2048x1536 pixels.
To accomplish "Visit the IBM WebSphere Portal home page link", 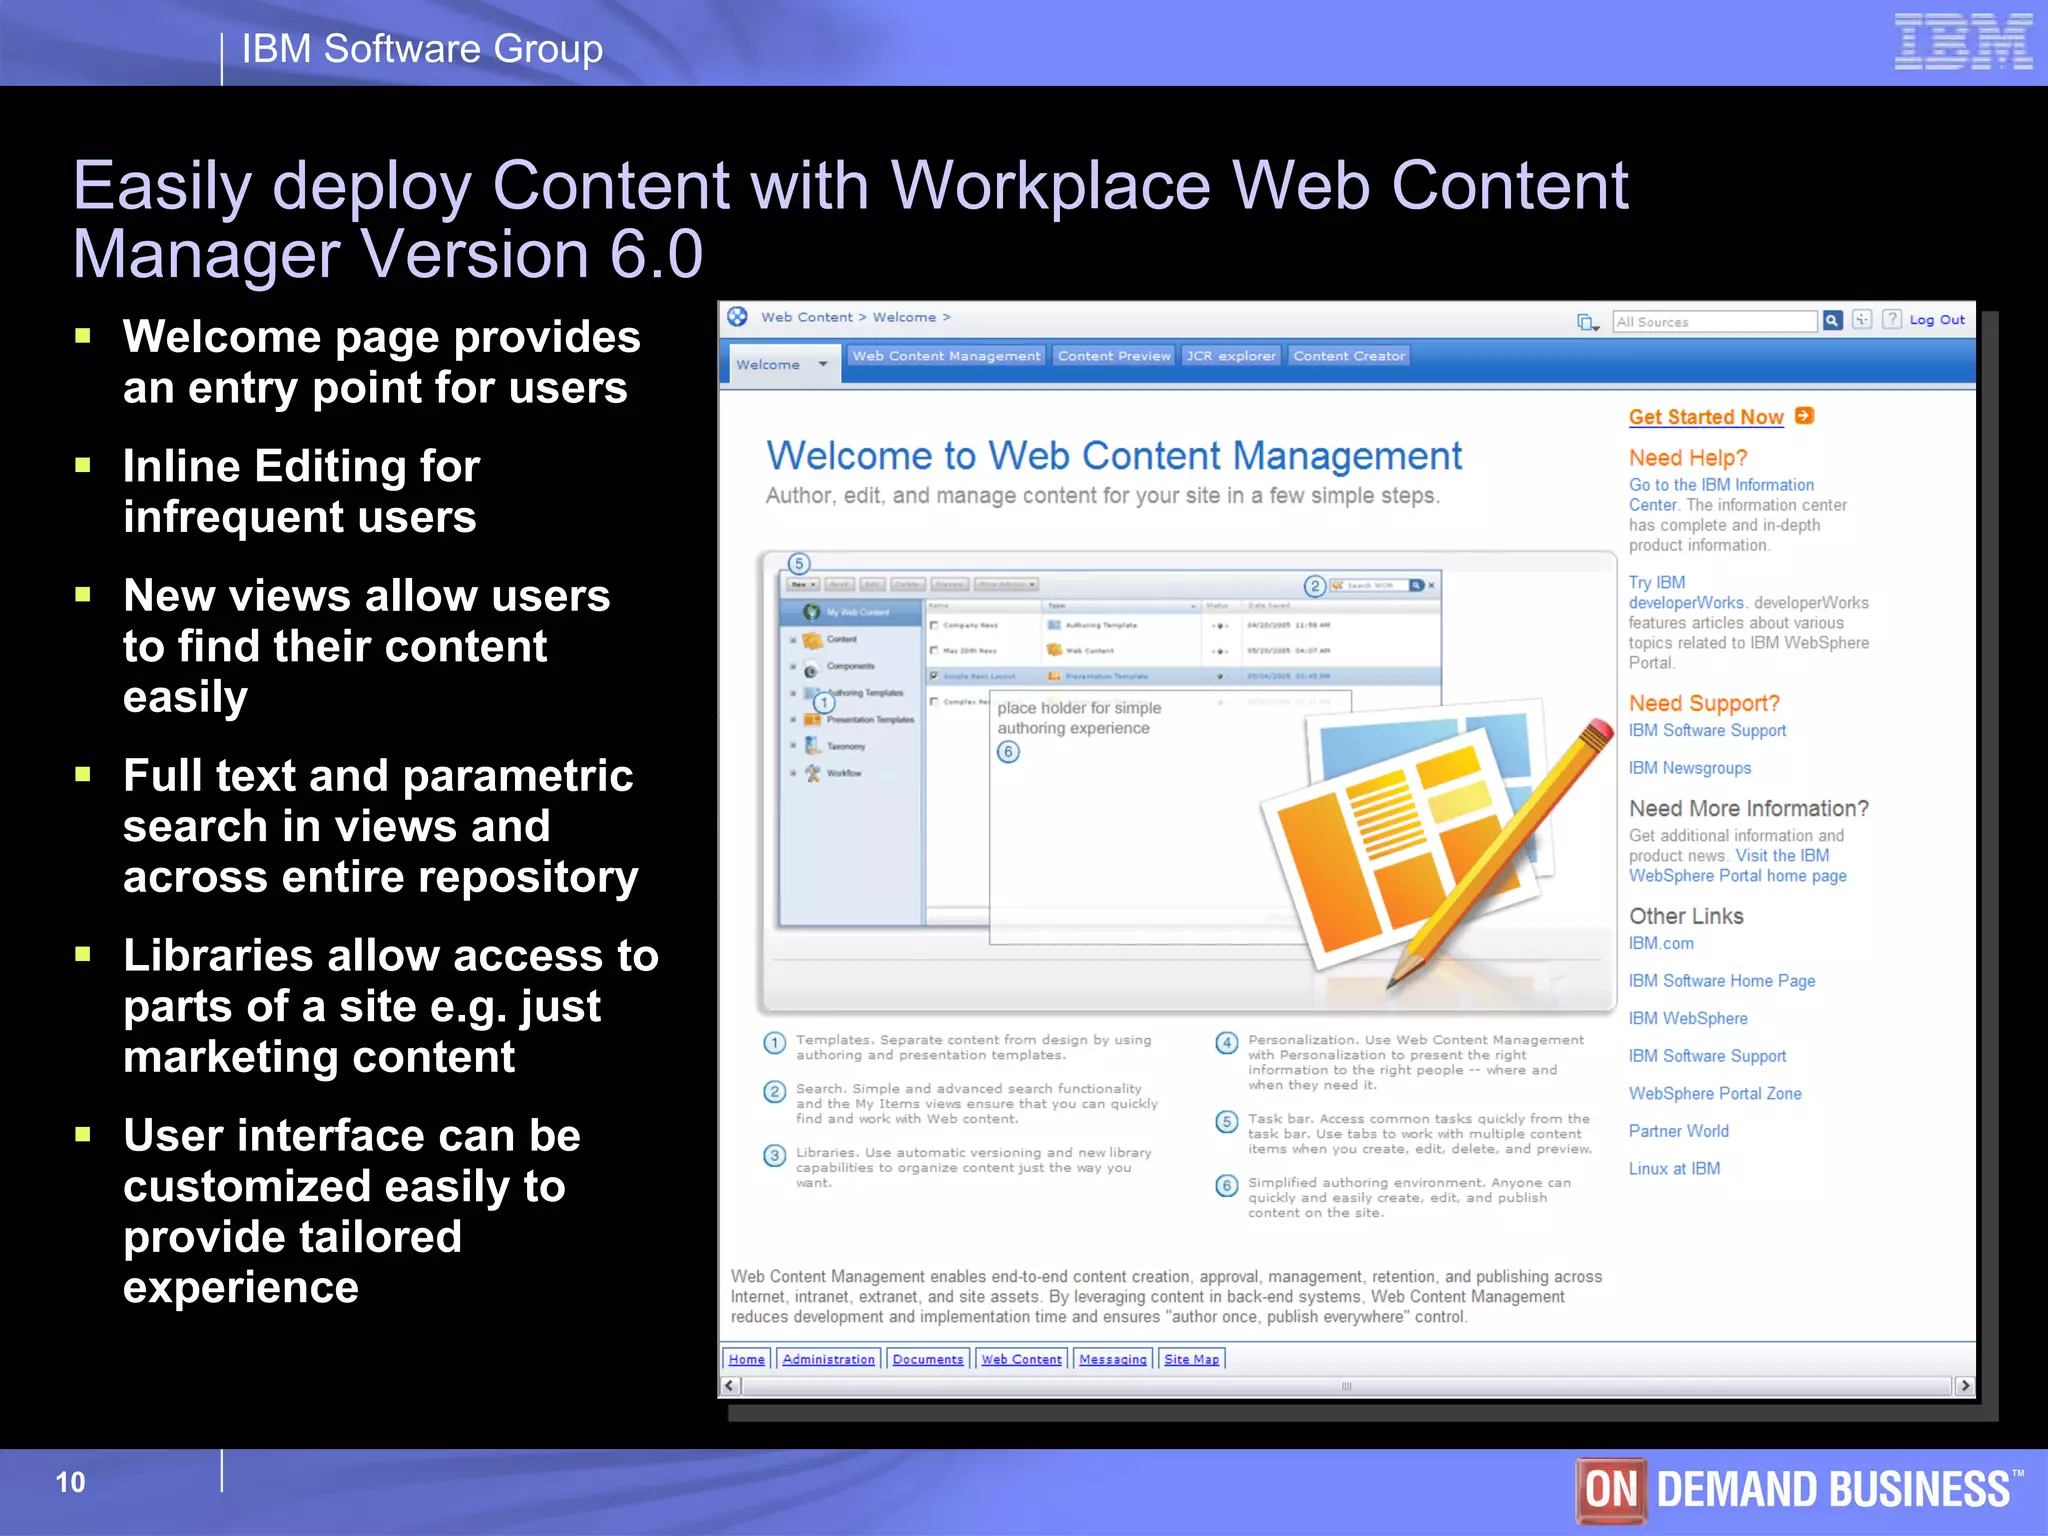I will click(x=1738, y=866).
